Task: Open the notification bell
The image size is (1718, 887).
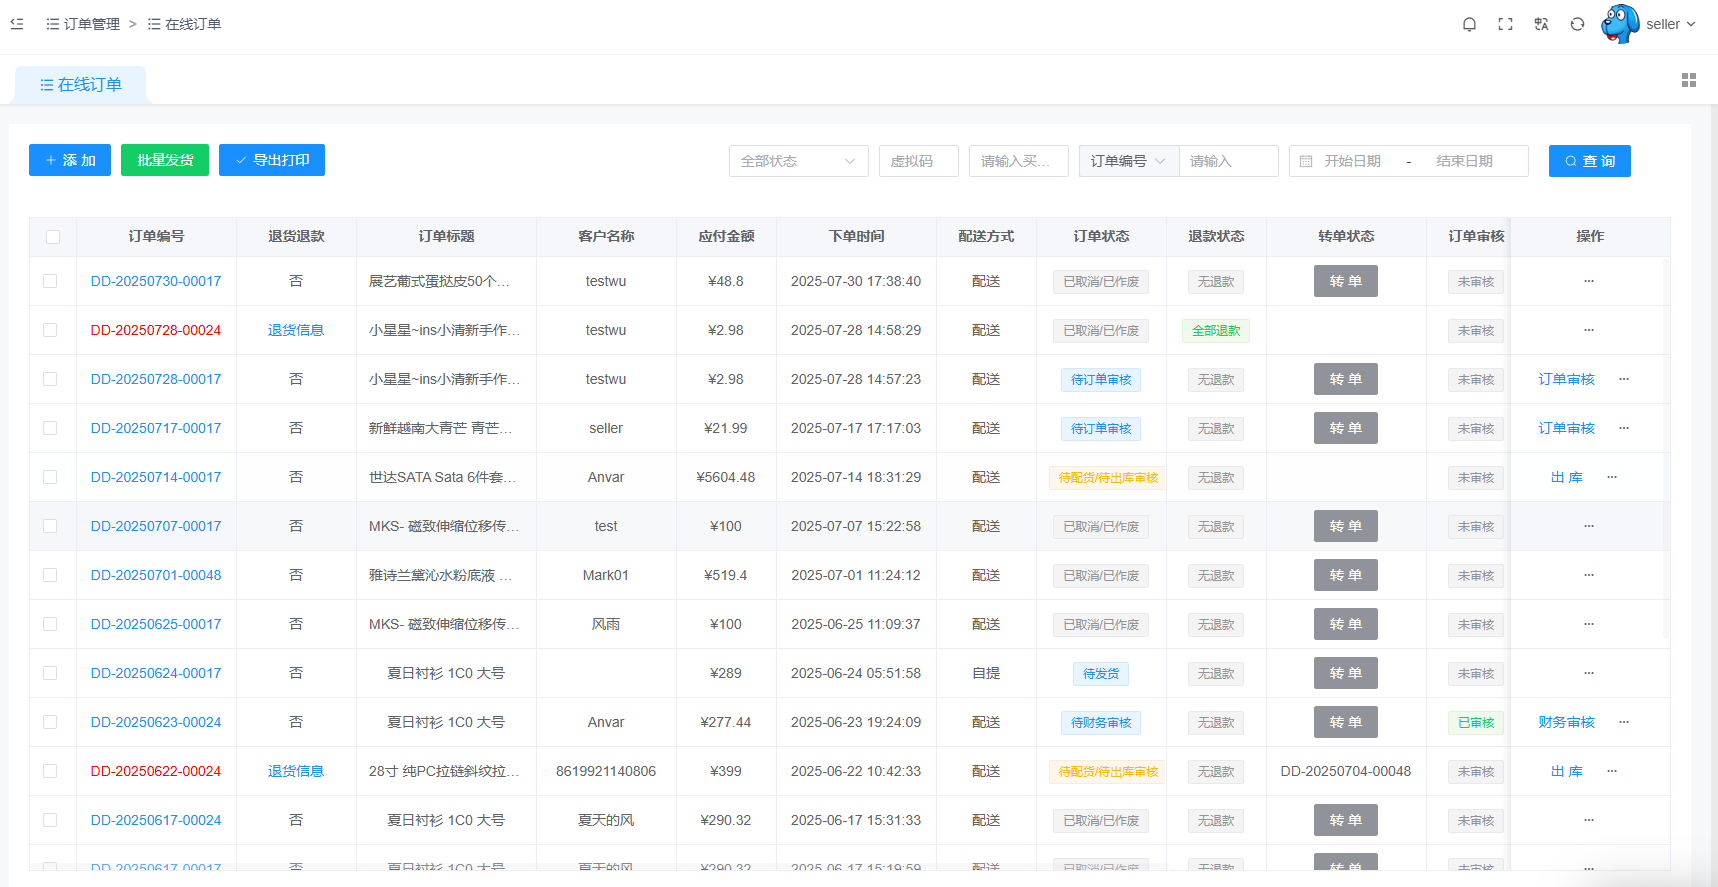Action: coord(1469,24)
